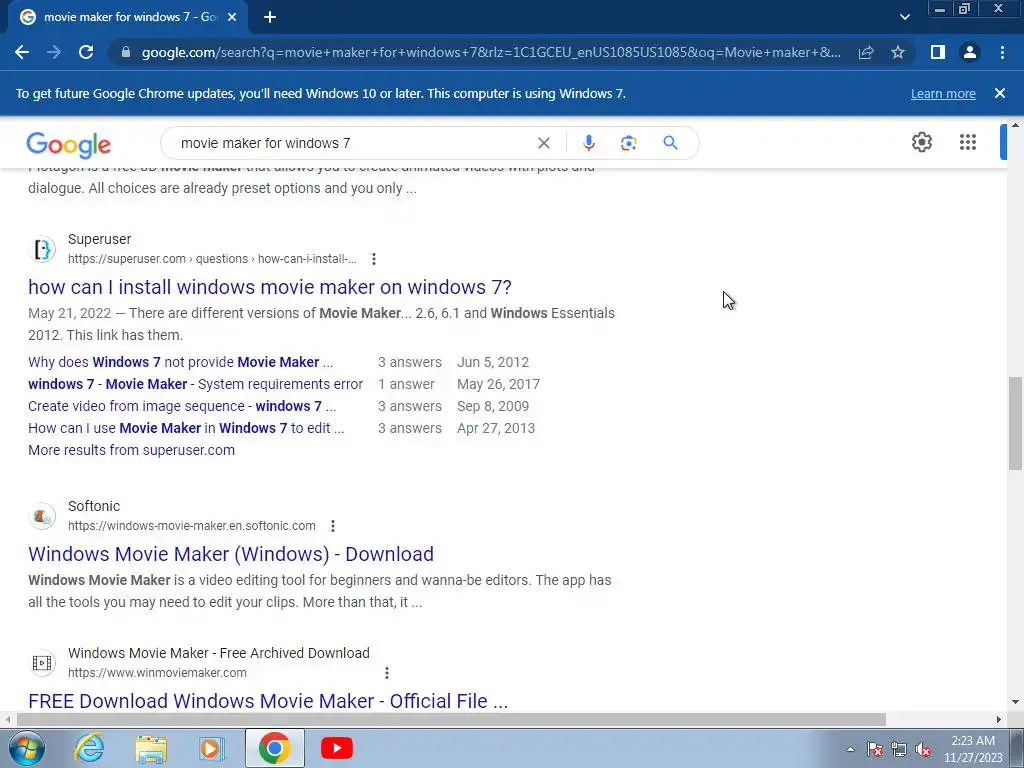Screen dimensions: 1024x768
Task: Click the windows-movie-maker.en.softonic.com URL
Action: 191,526
